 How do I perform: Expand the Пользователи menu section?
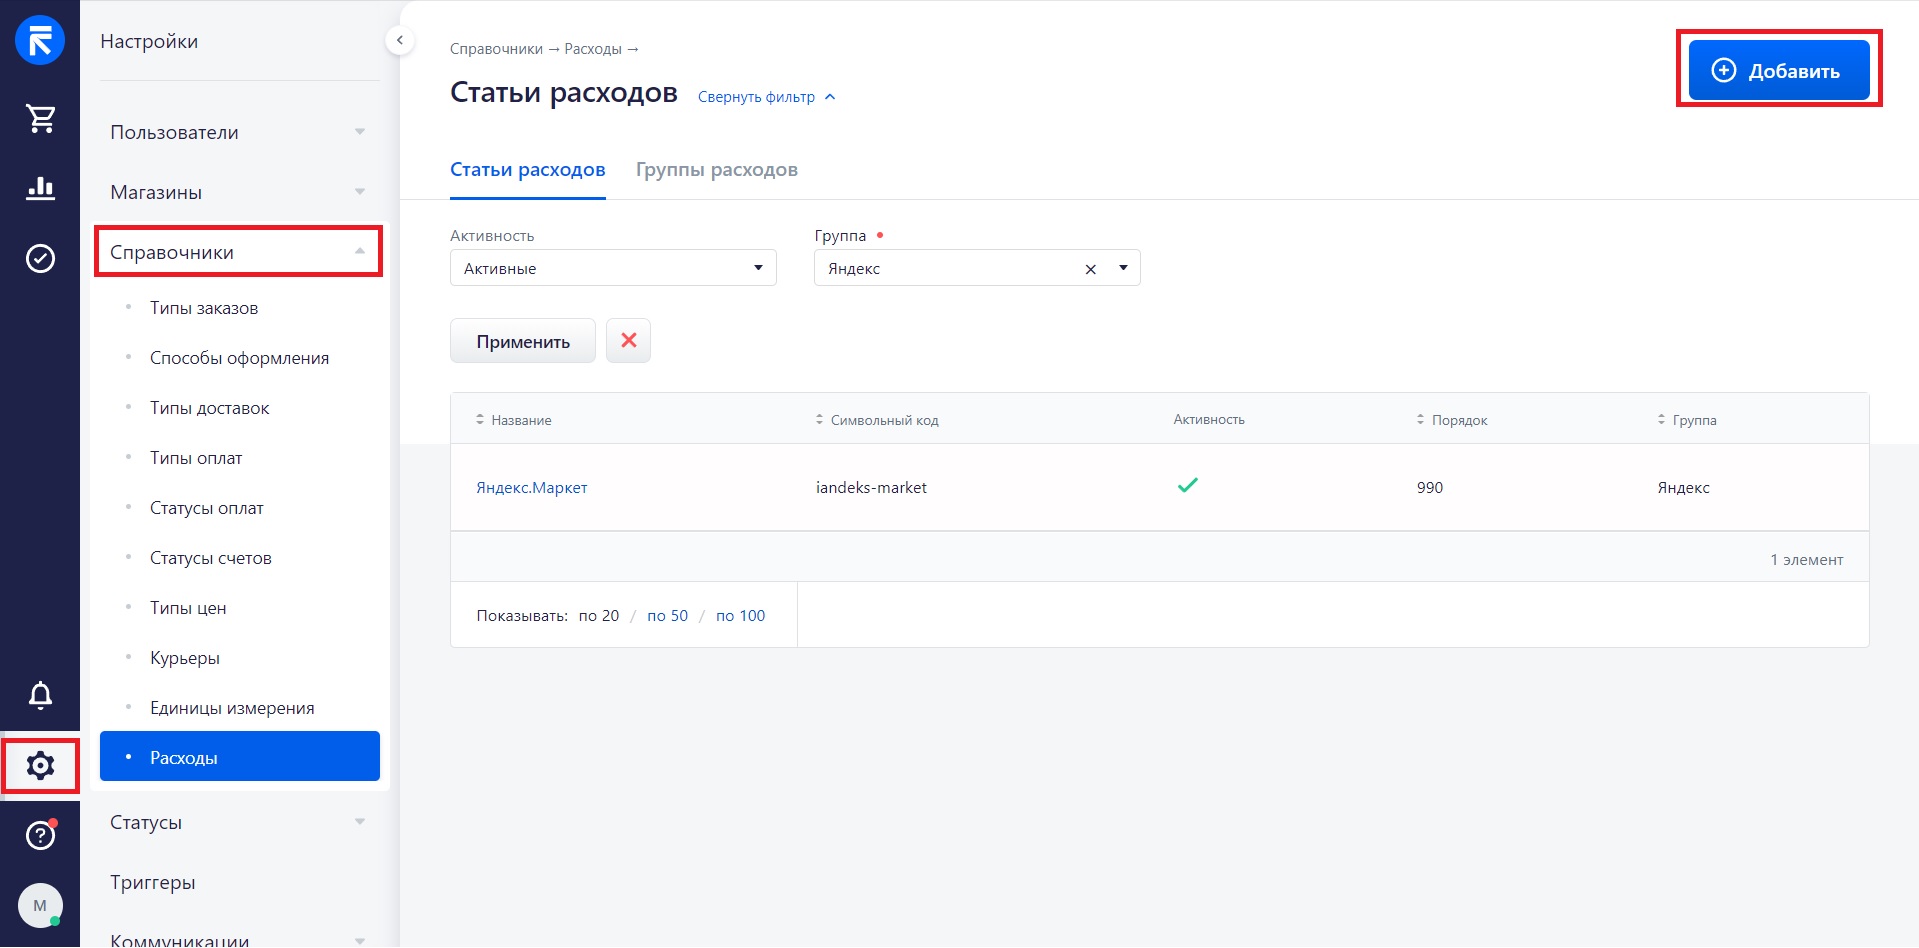click(238, 132)
